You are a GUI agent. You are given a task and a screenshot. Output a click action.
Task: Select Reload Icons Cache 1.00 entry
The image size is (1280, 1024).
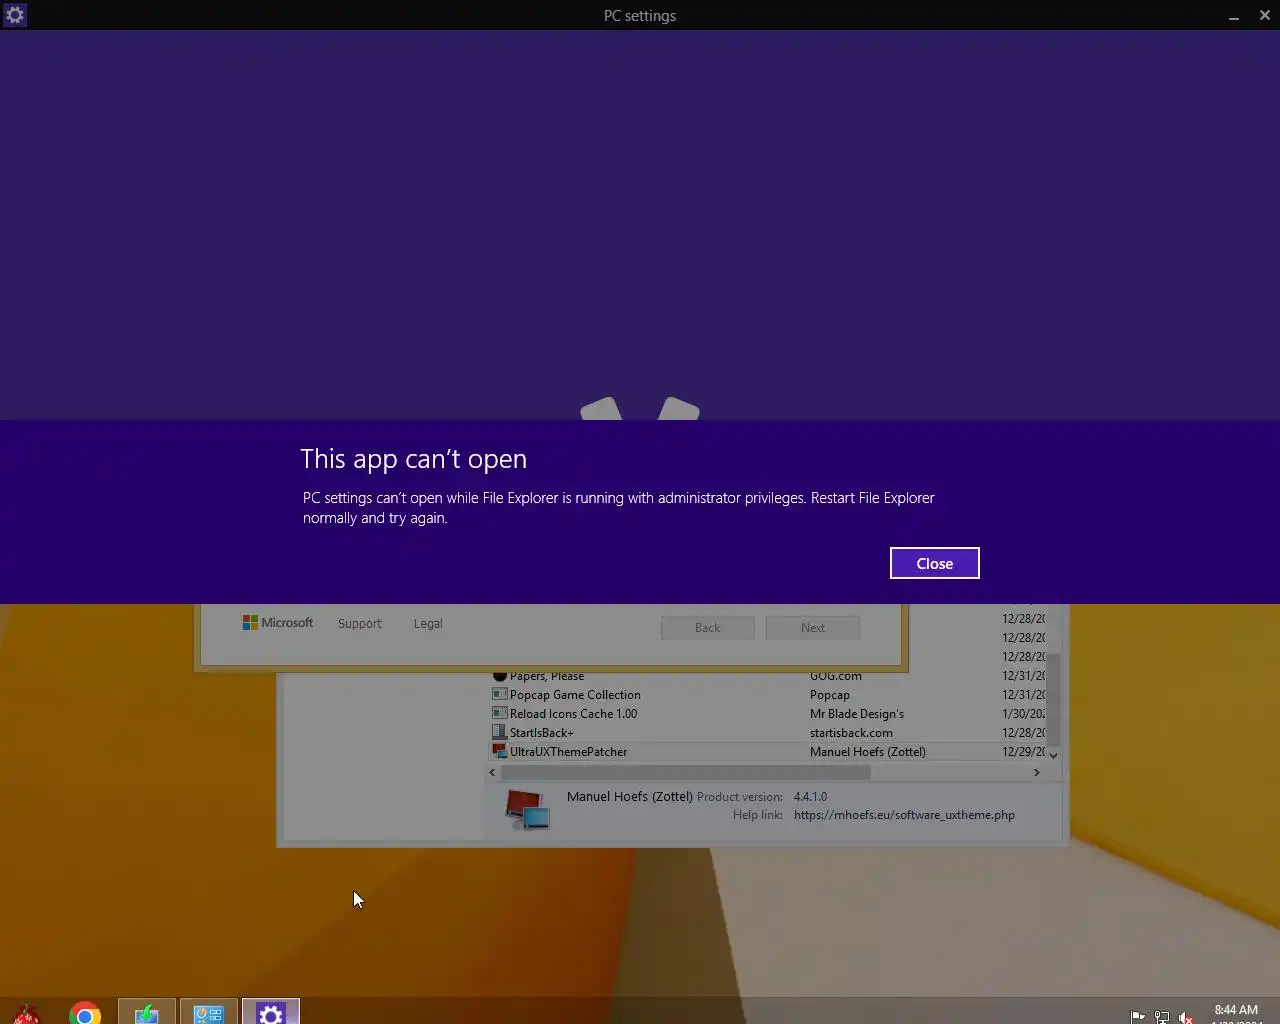click(573, 714)
